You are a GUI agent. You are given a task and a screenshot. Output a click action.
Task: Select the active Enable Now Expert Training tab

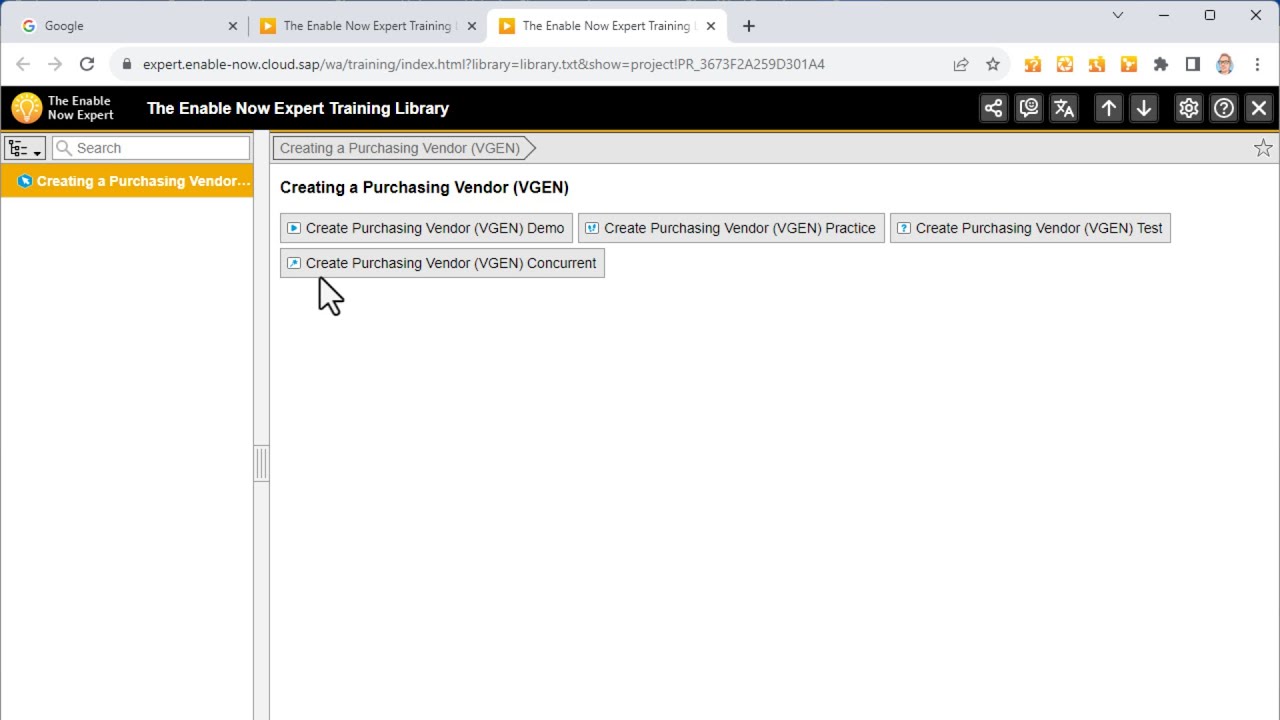606,26
